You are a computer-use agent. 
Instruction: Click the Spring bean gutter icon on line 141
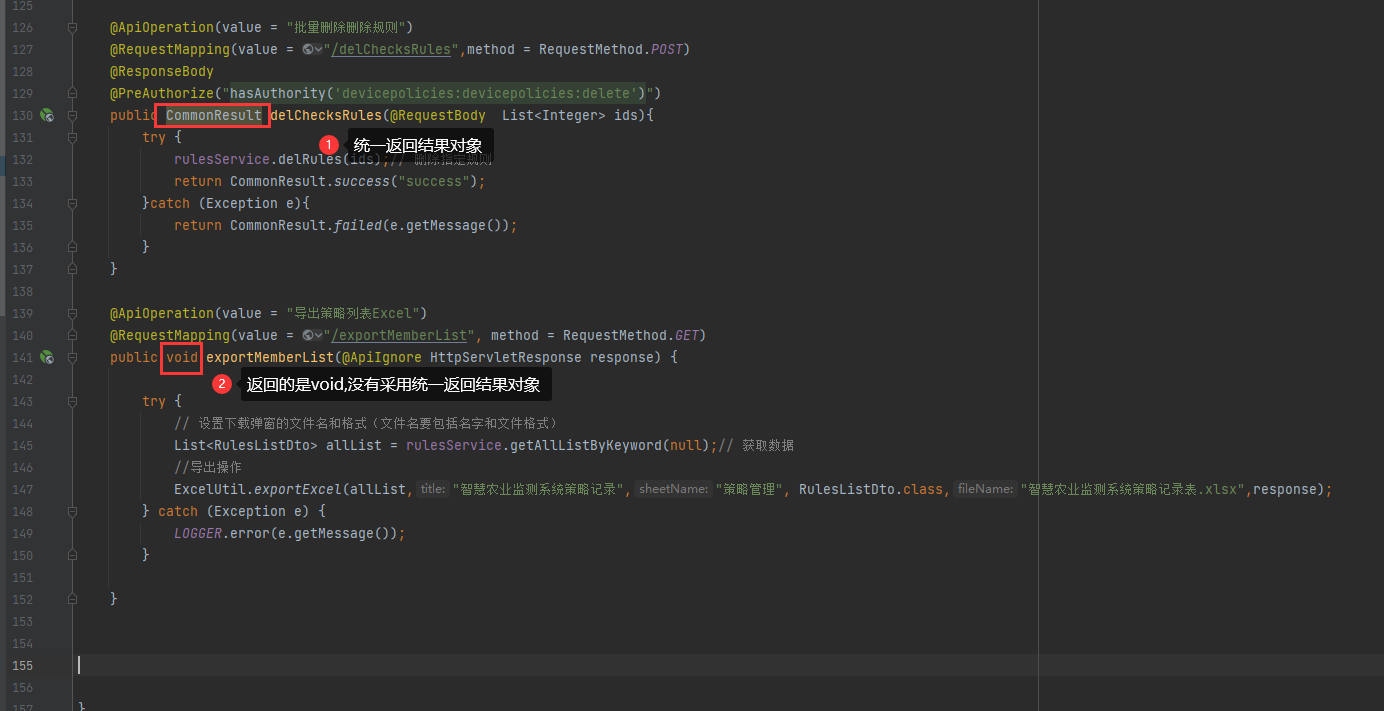pyautogui.click(x=46, y=357)
